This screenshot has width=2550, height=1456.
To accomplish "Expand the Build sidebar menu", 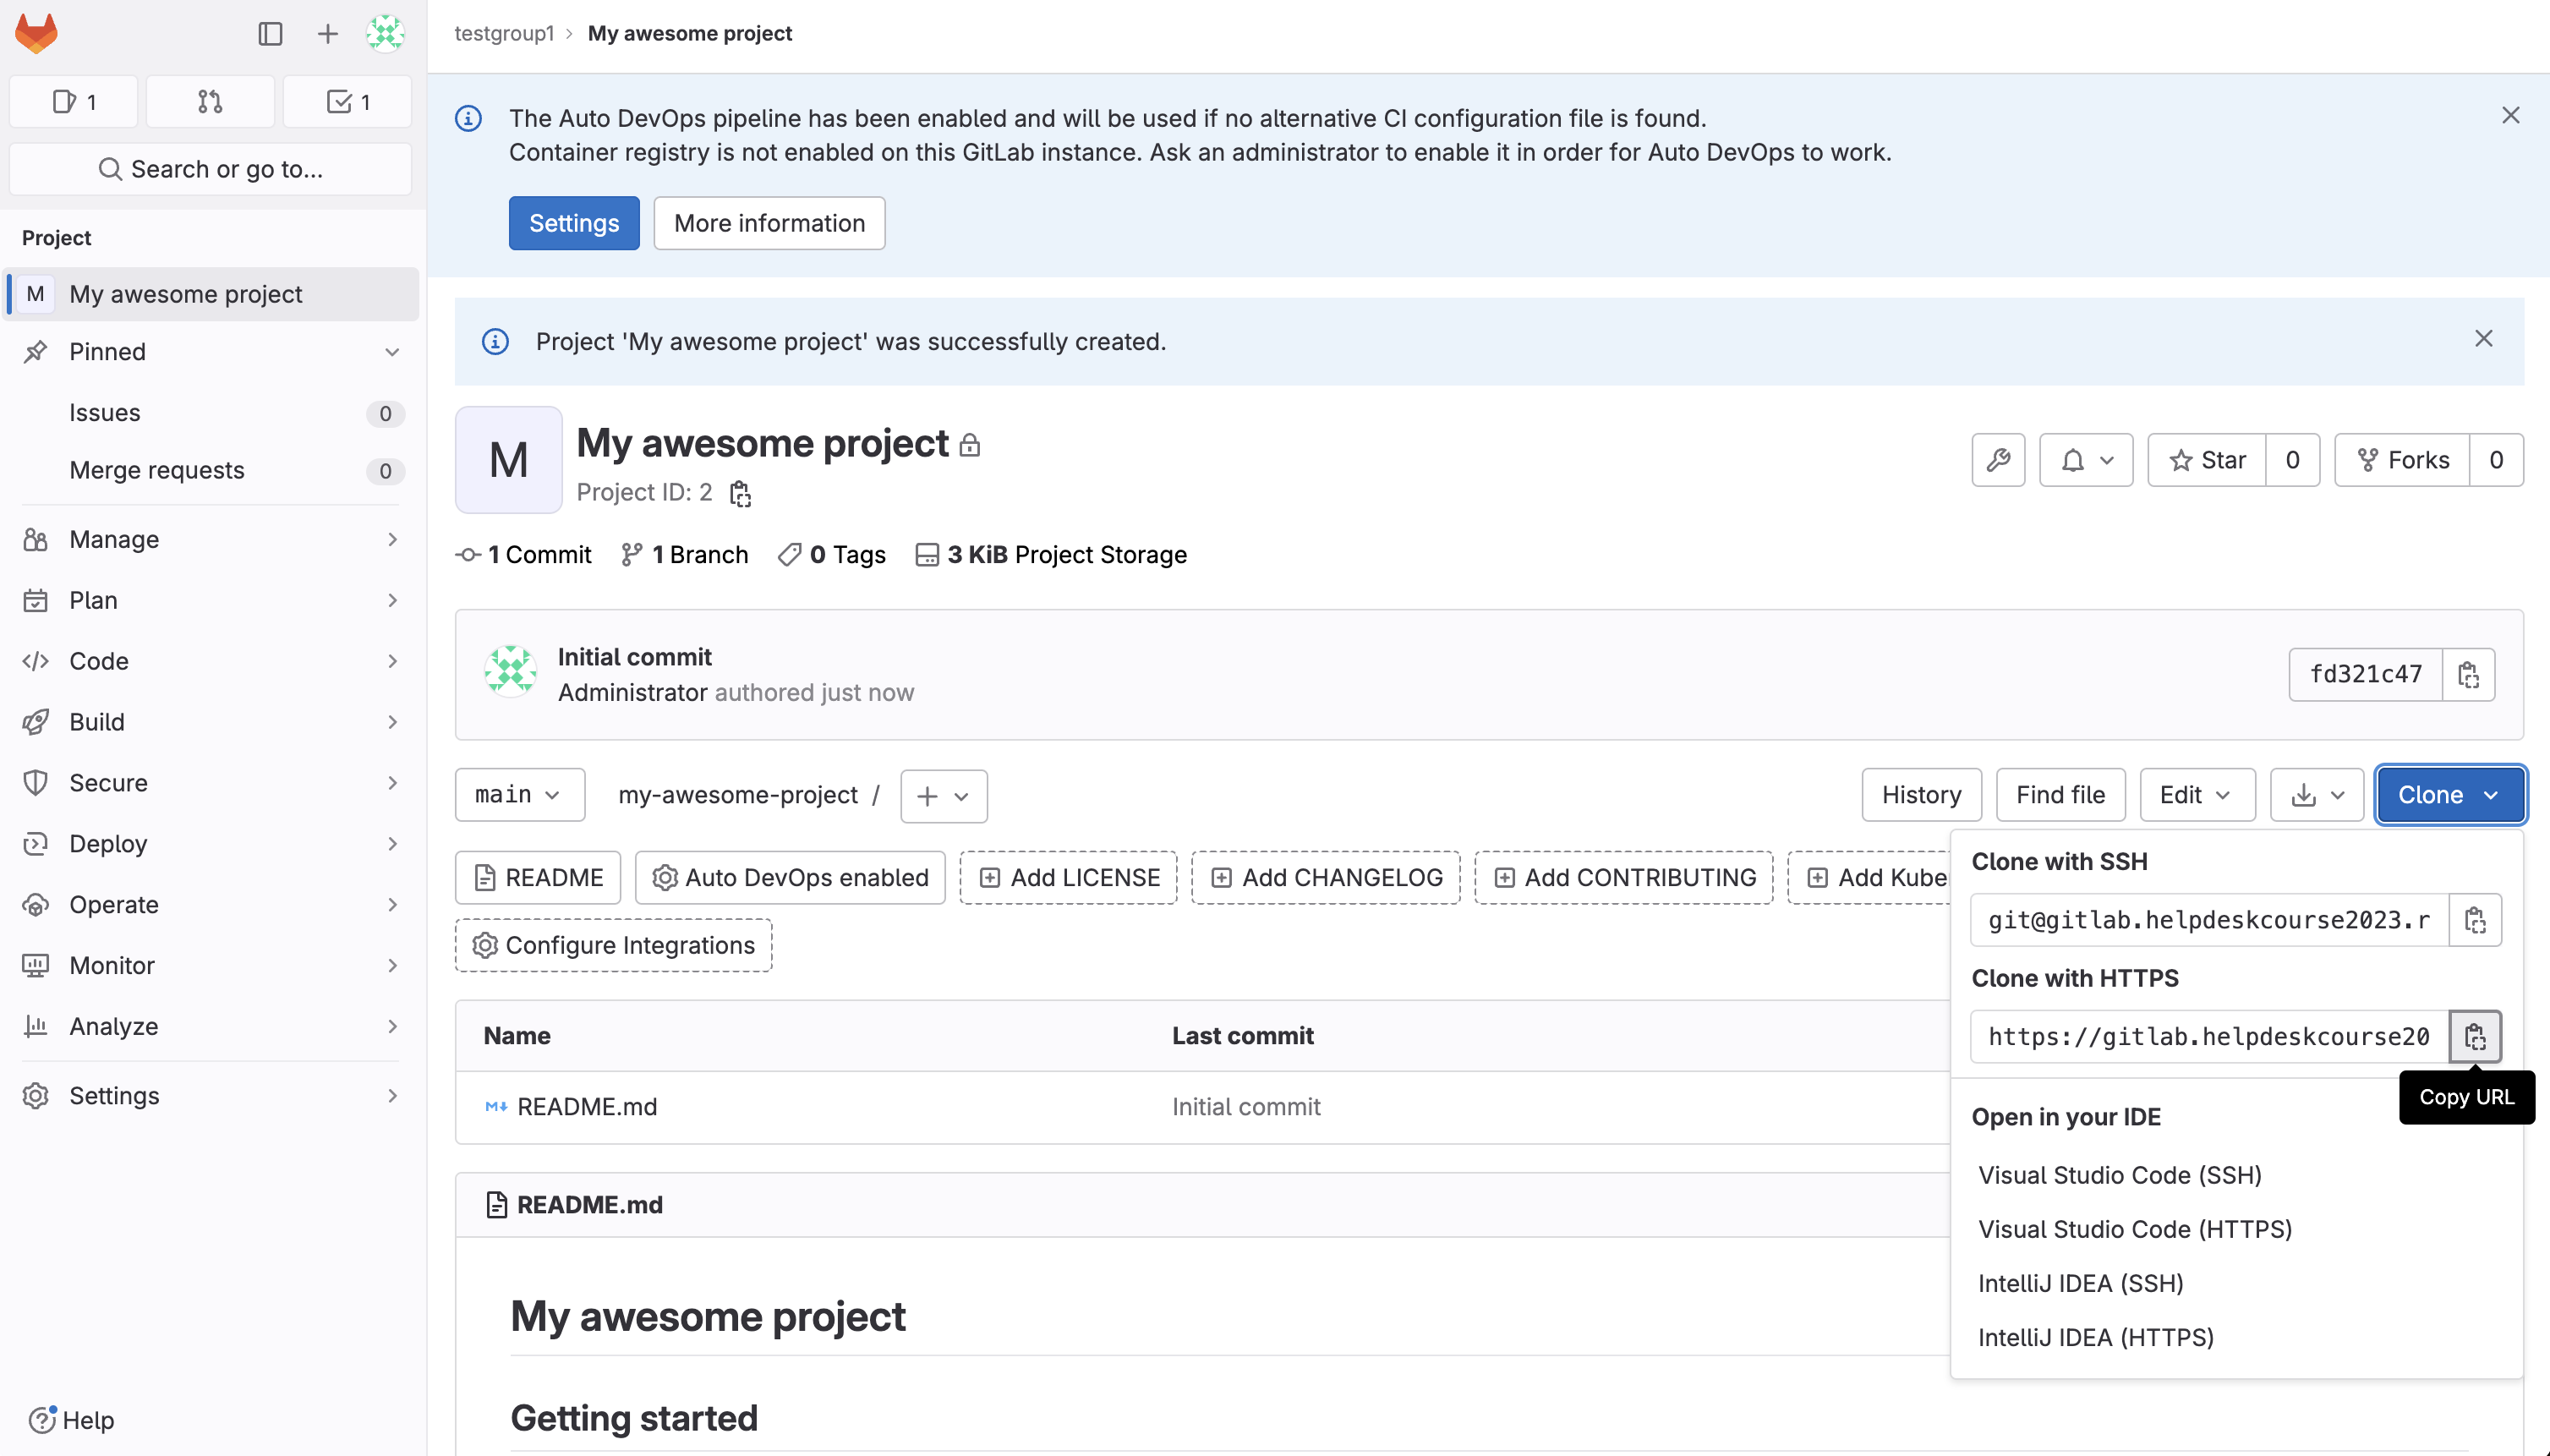I will [210, 722].
